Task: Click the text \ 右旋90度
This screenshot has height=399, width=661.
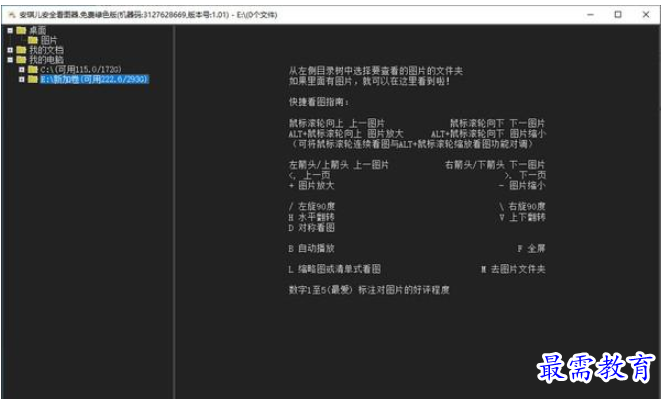Action: 522,207
